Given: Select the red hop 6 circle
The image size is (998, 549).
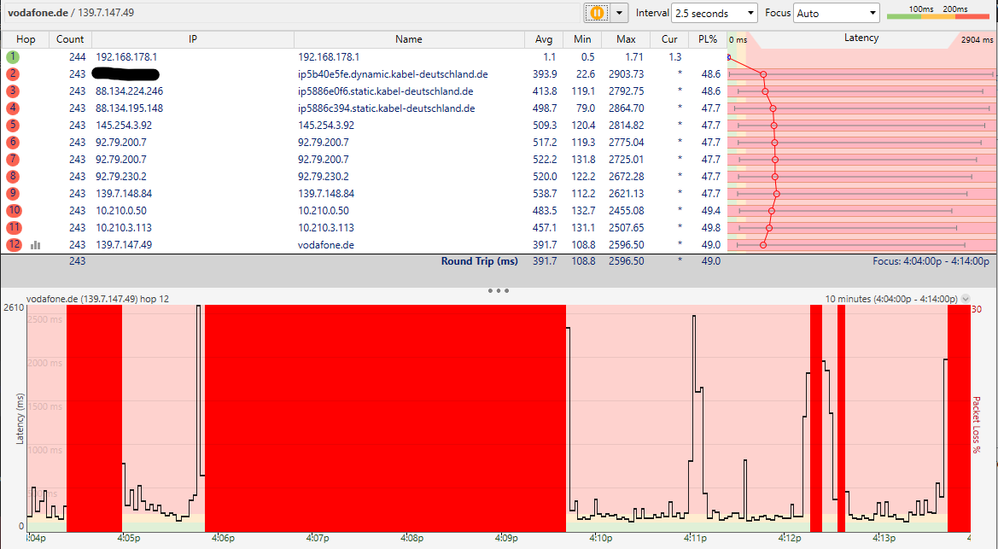Looking at the screenshot, I should point(13,142).
